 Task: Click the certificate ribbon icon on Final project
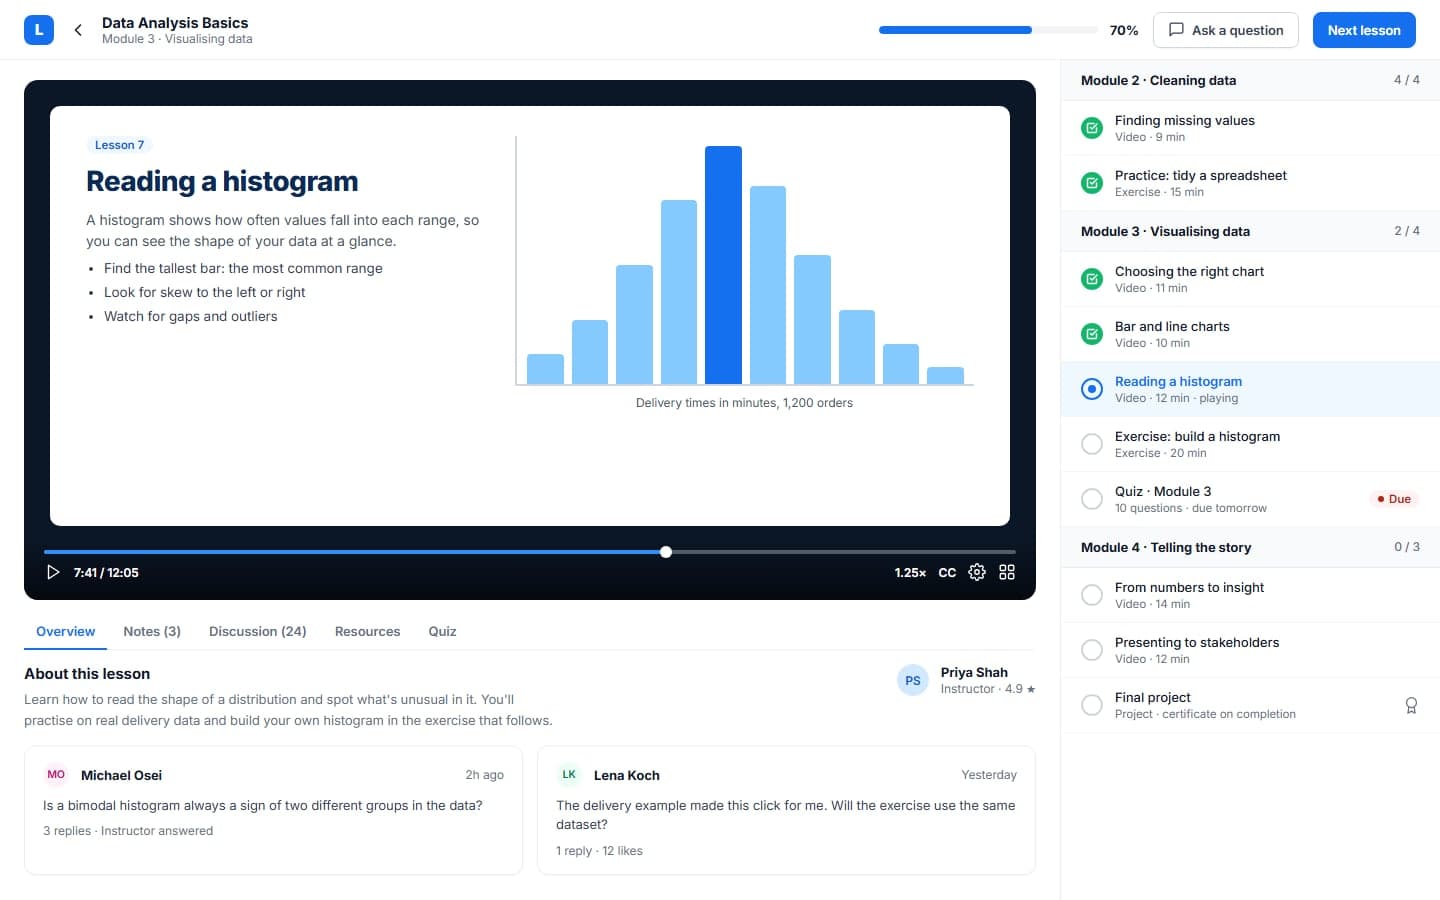point(1411,705)
